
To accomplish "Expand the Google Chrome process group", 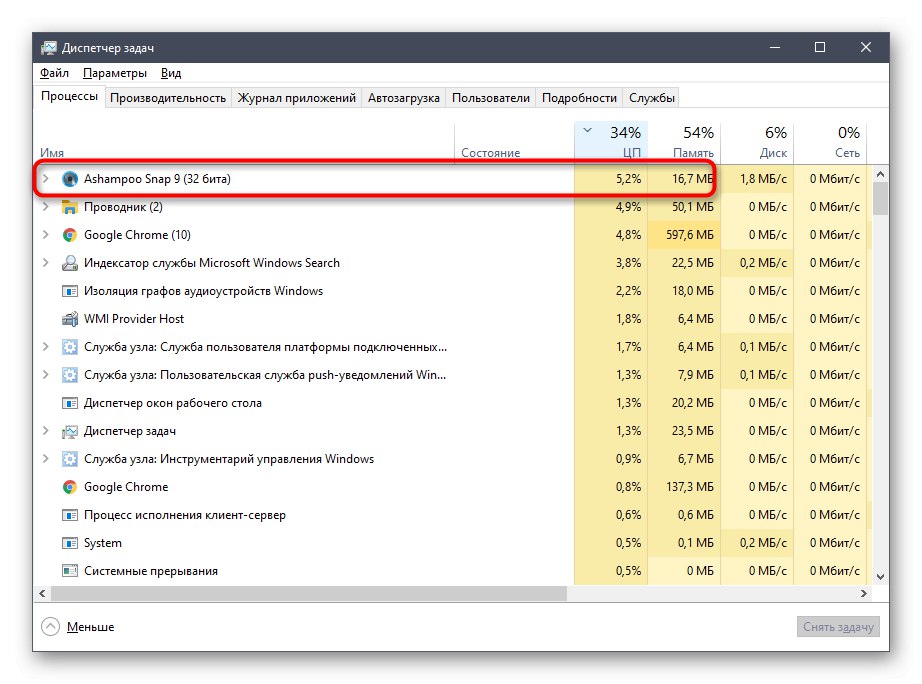I will pyautogui.click(x=44, y=235).
